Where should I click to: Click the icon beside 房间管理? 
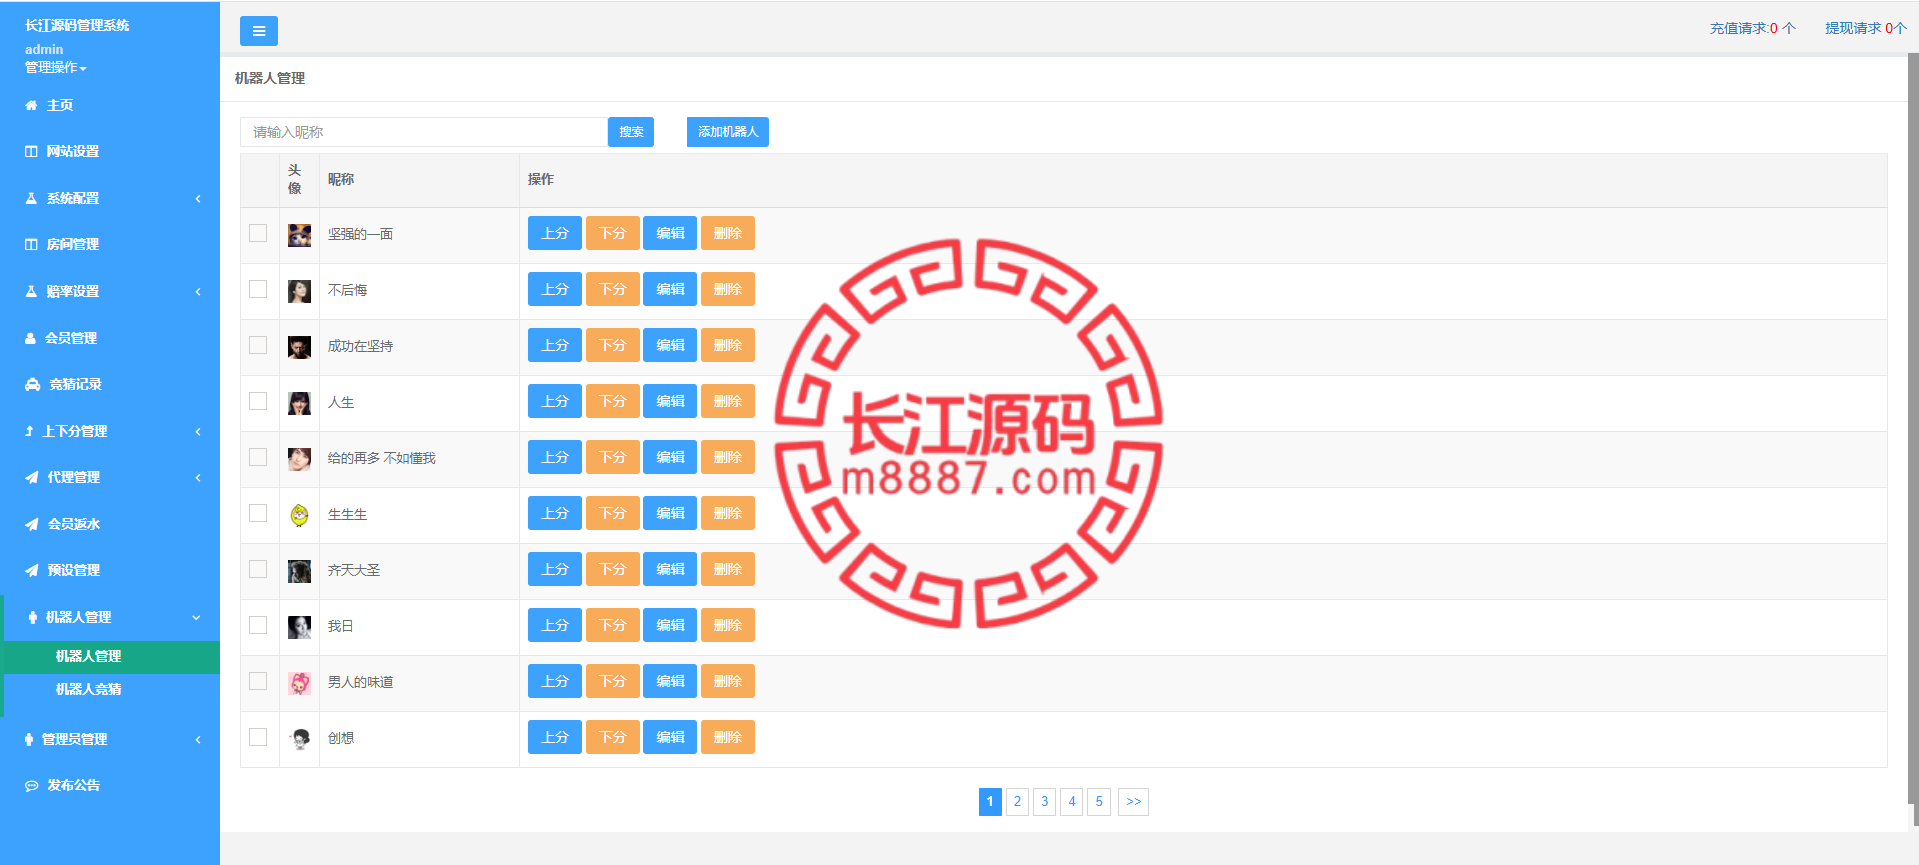click(31, 244)
